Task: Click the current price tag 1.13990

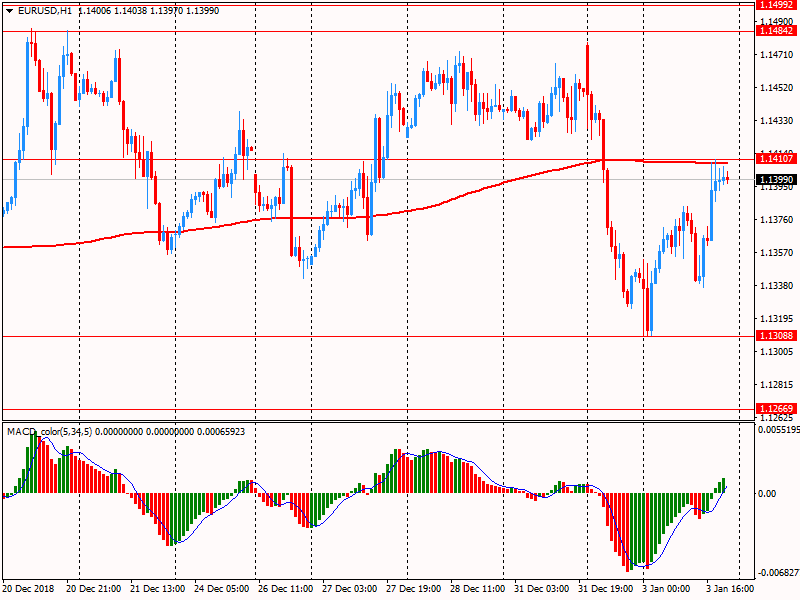Action: tap(776, 178)
